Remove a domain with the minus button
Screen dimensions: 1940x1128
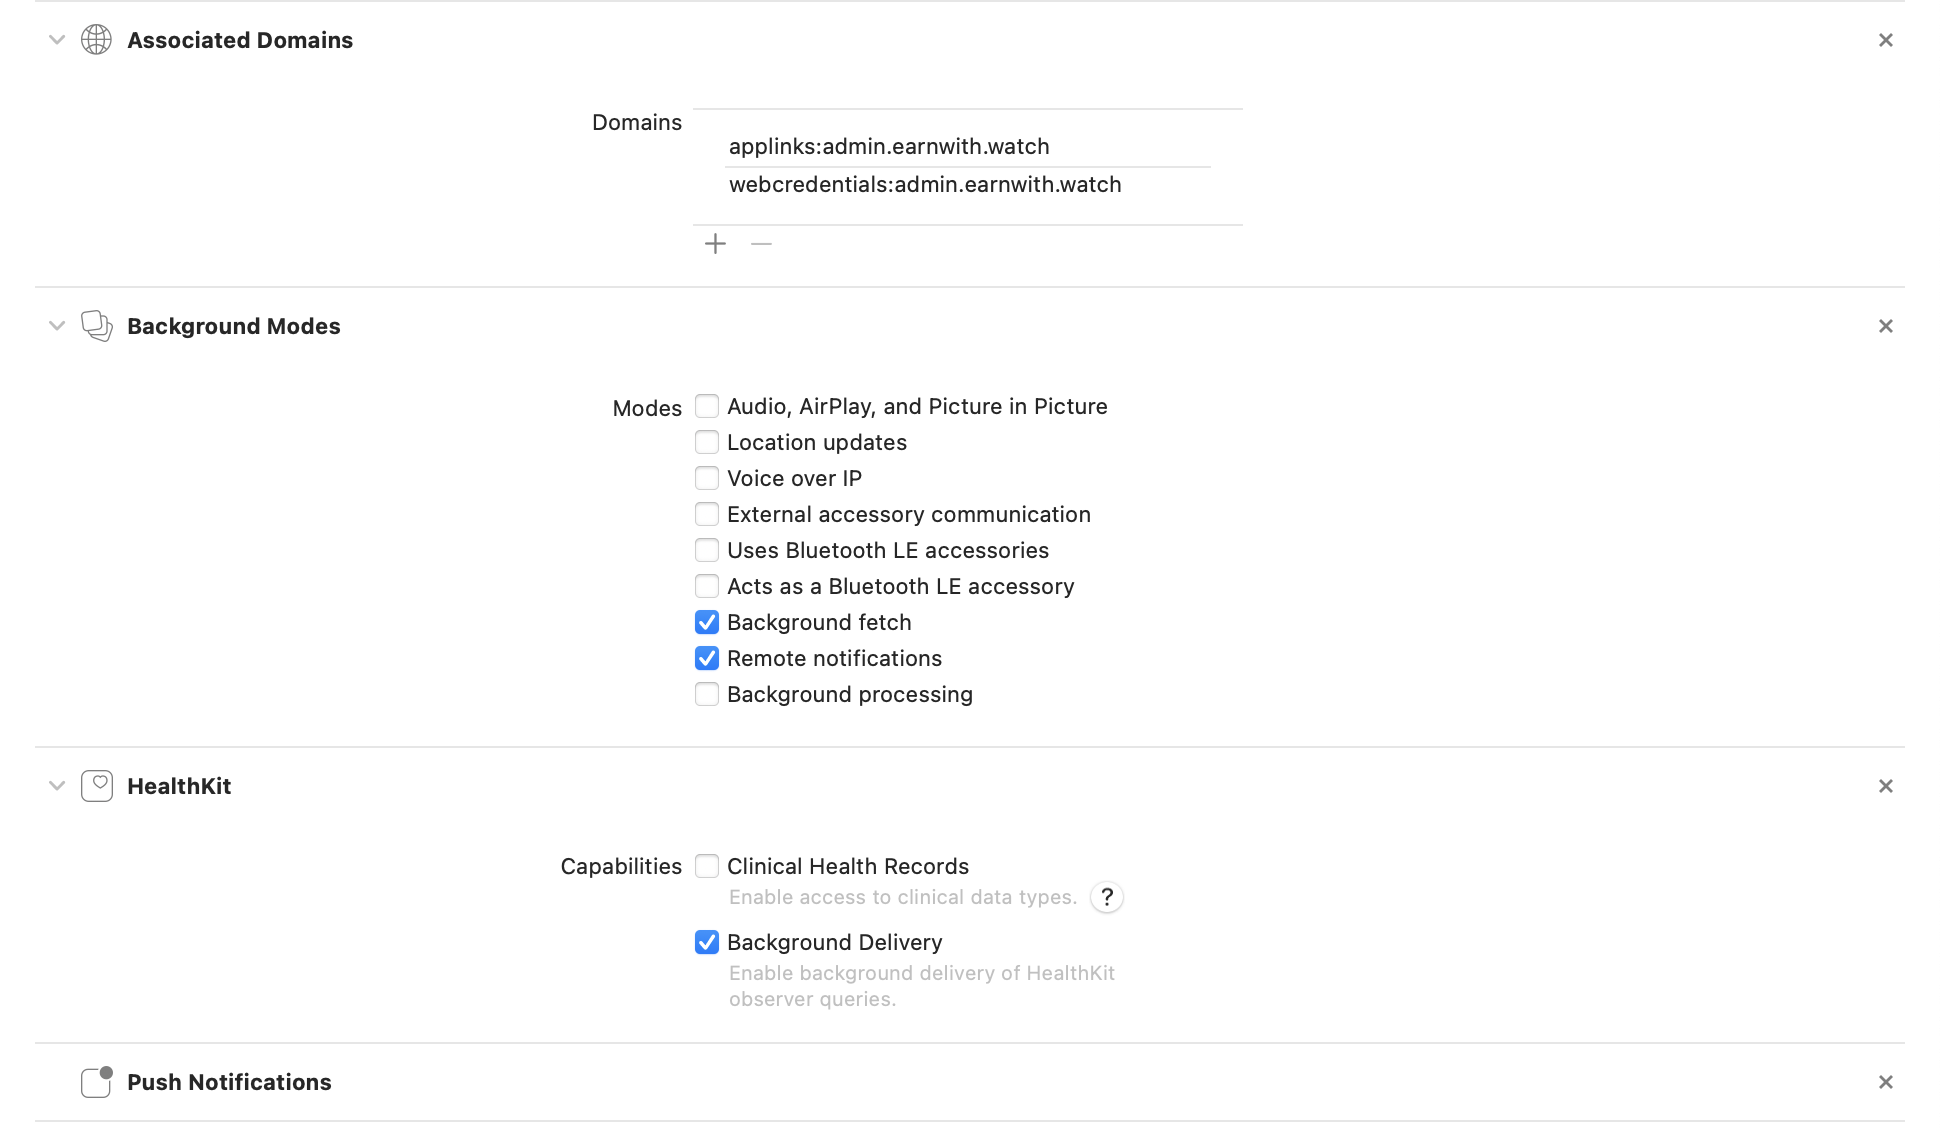tap(760, 243)
